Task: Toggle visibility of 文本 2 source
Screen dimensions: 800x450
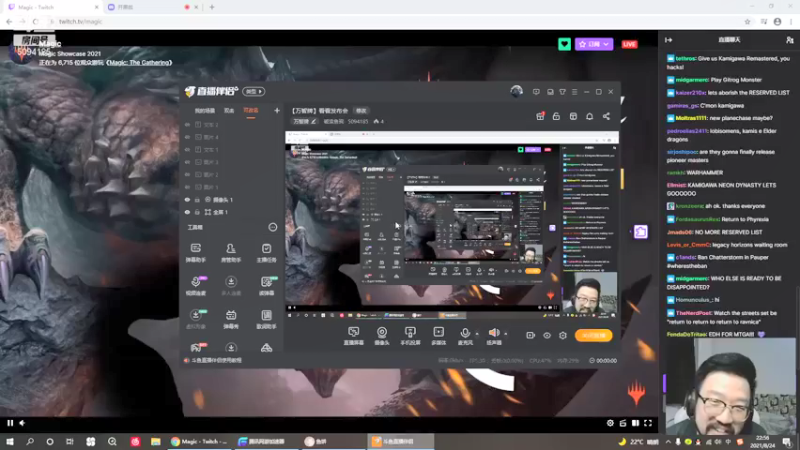Action: point(187,124)
